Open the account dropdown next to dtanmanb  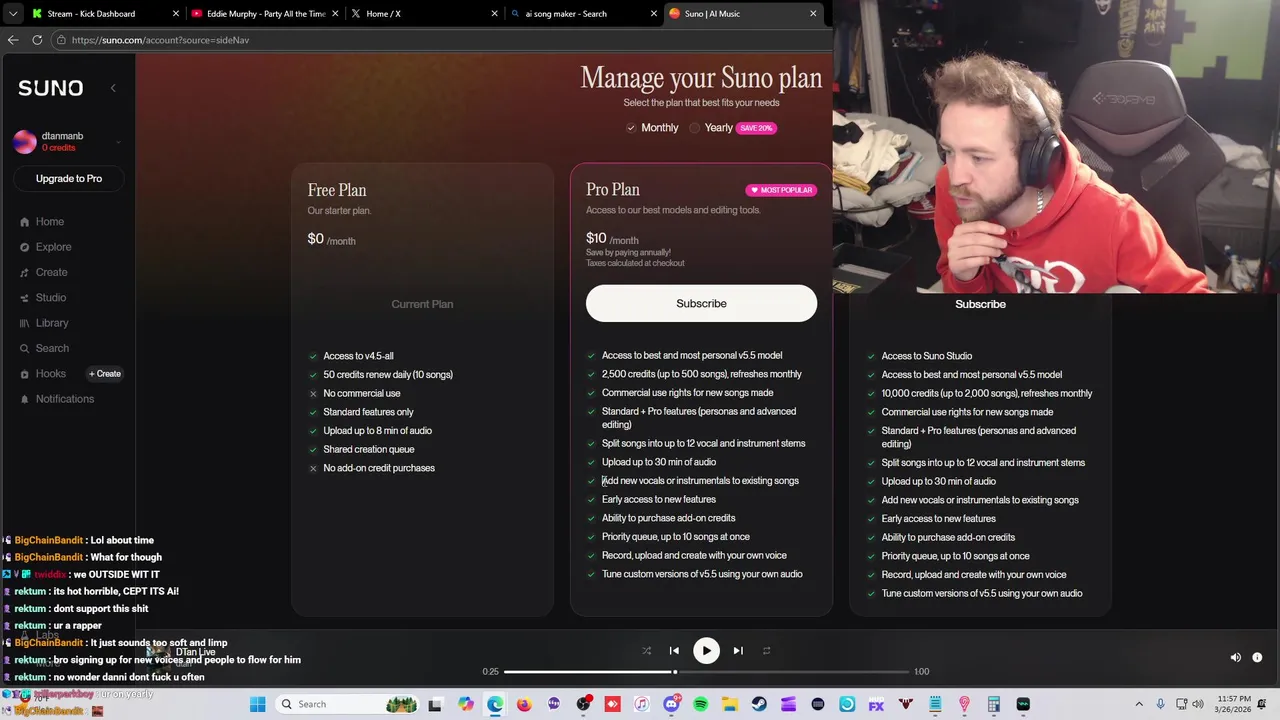pos(118,142)
